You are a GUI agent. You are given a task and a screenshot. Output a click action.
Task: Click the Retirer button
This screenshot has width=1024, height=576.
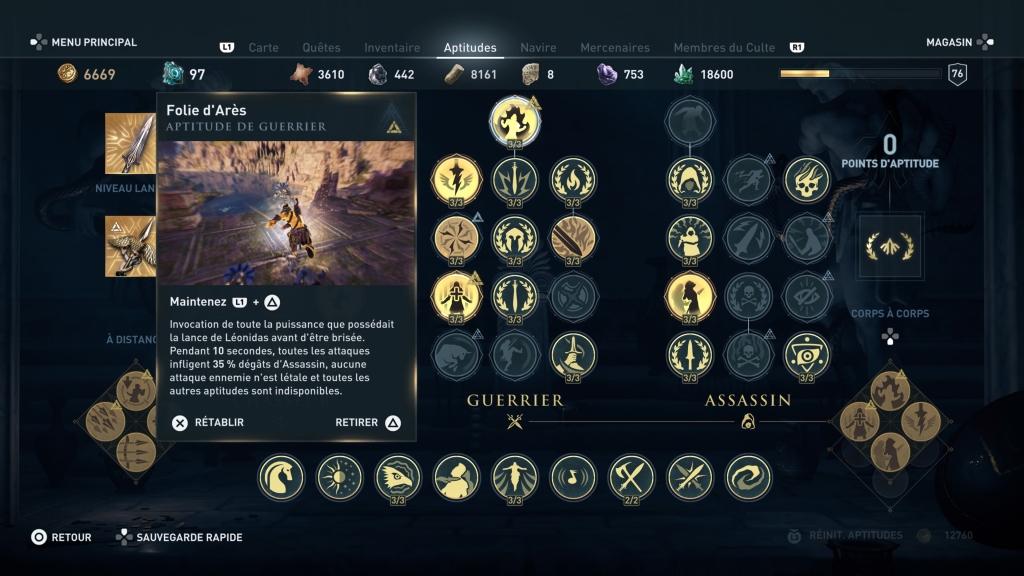click(368, 423)
